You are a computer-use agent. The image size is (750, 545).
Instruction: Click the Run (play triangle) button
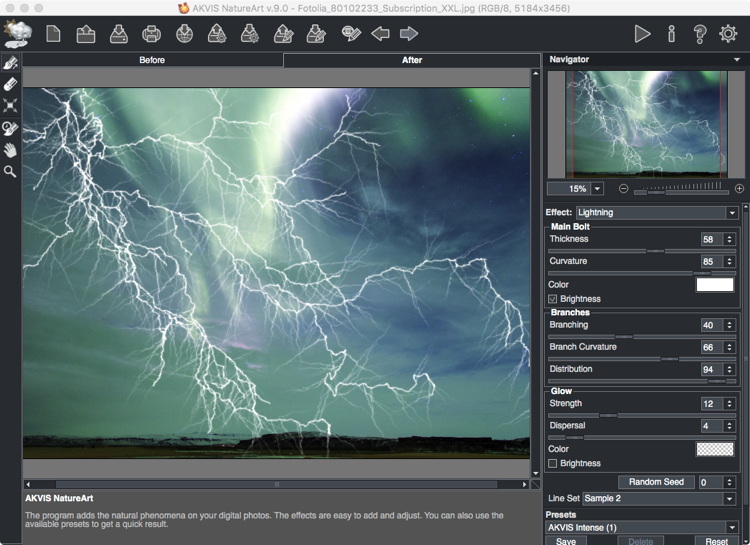click(x=642, y=34)
